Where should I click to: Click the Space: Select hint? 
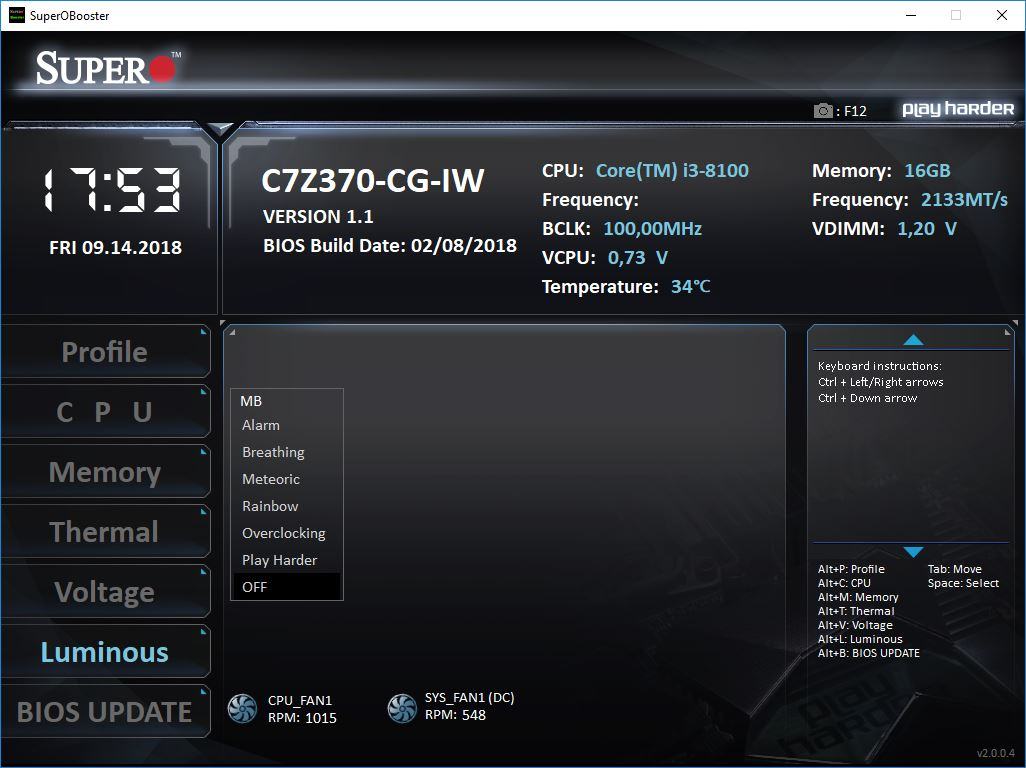pos(963,583)
